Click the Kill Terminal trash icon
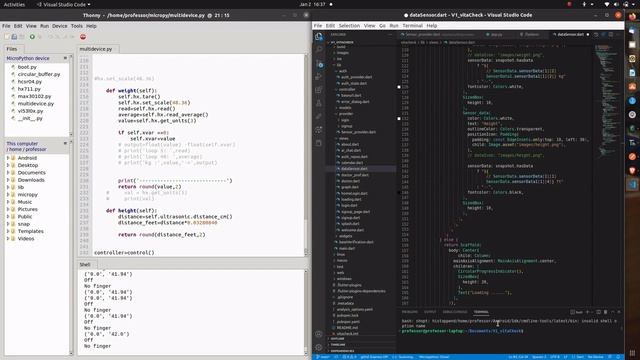 tap(605, 312)
